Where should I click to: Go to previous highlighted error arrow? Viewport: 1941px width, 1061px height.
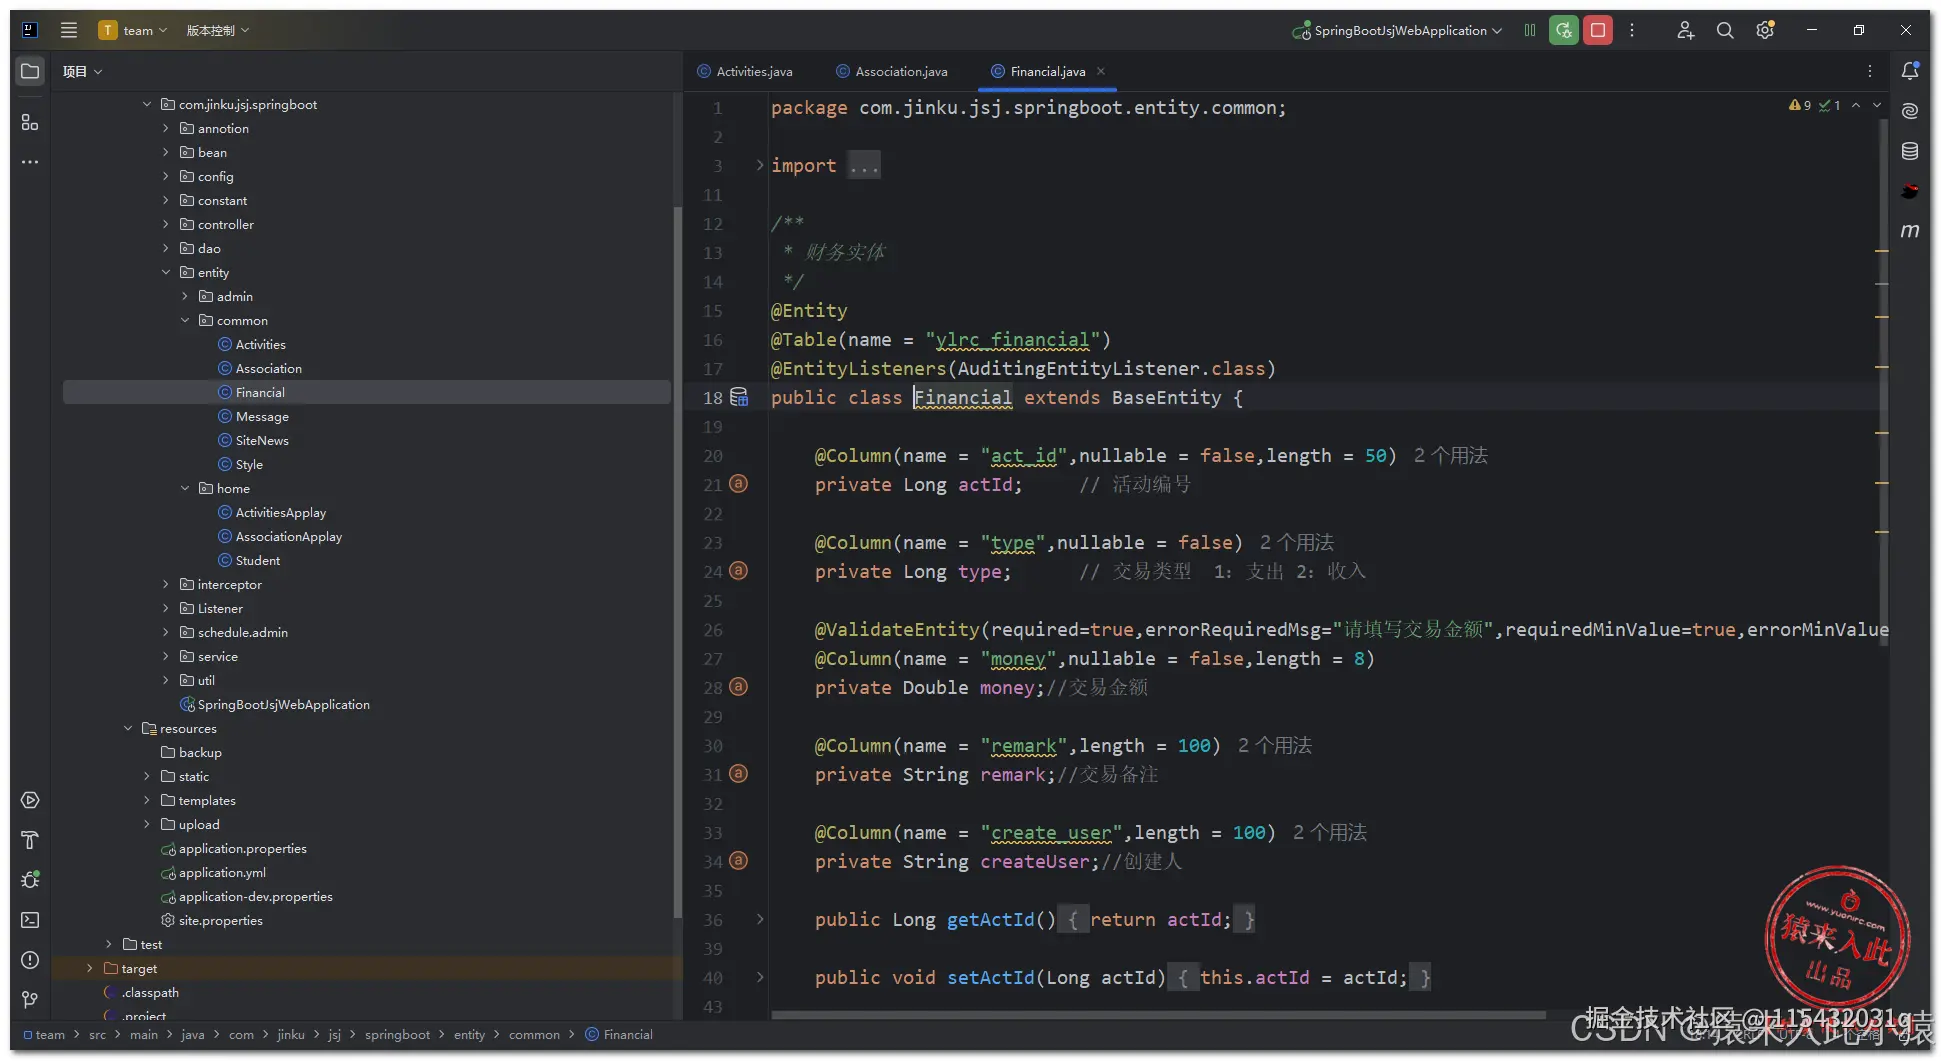coord(1856,105)
